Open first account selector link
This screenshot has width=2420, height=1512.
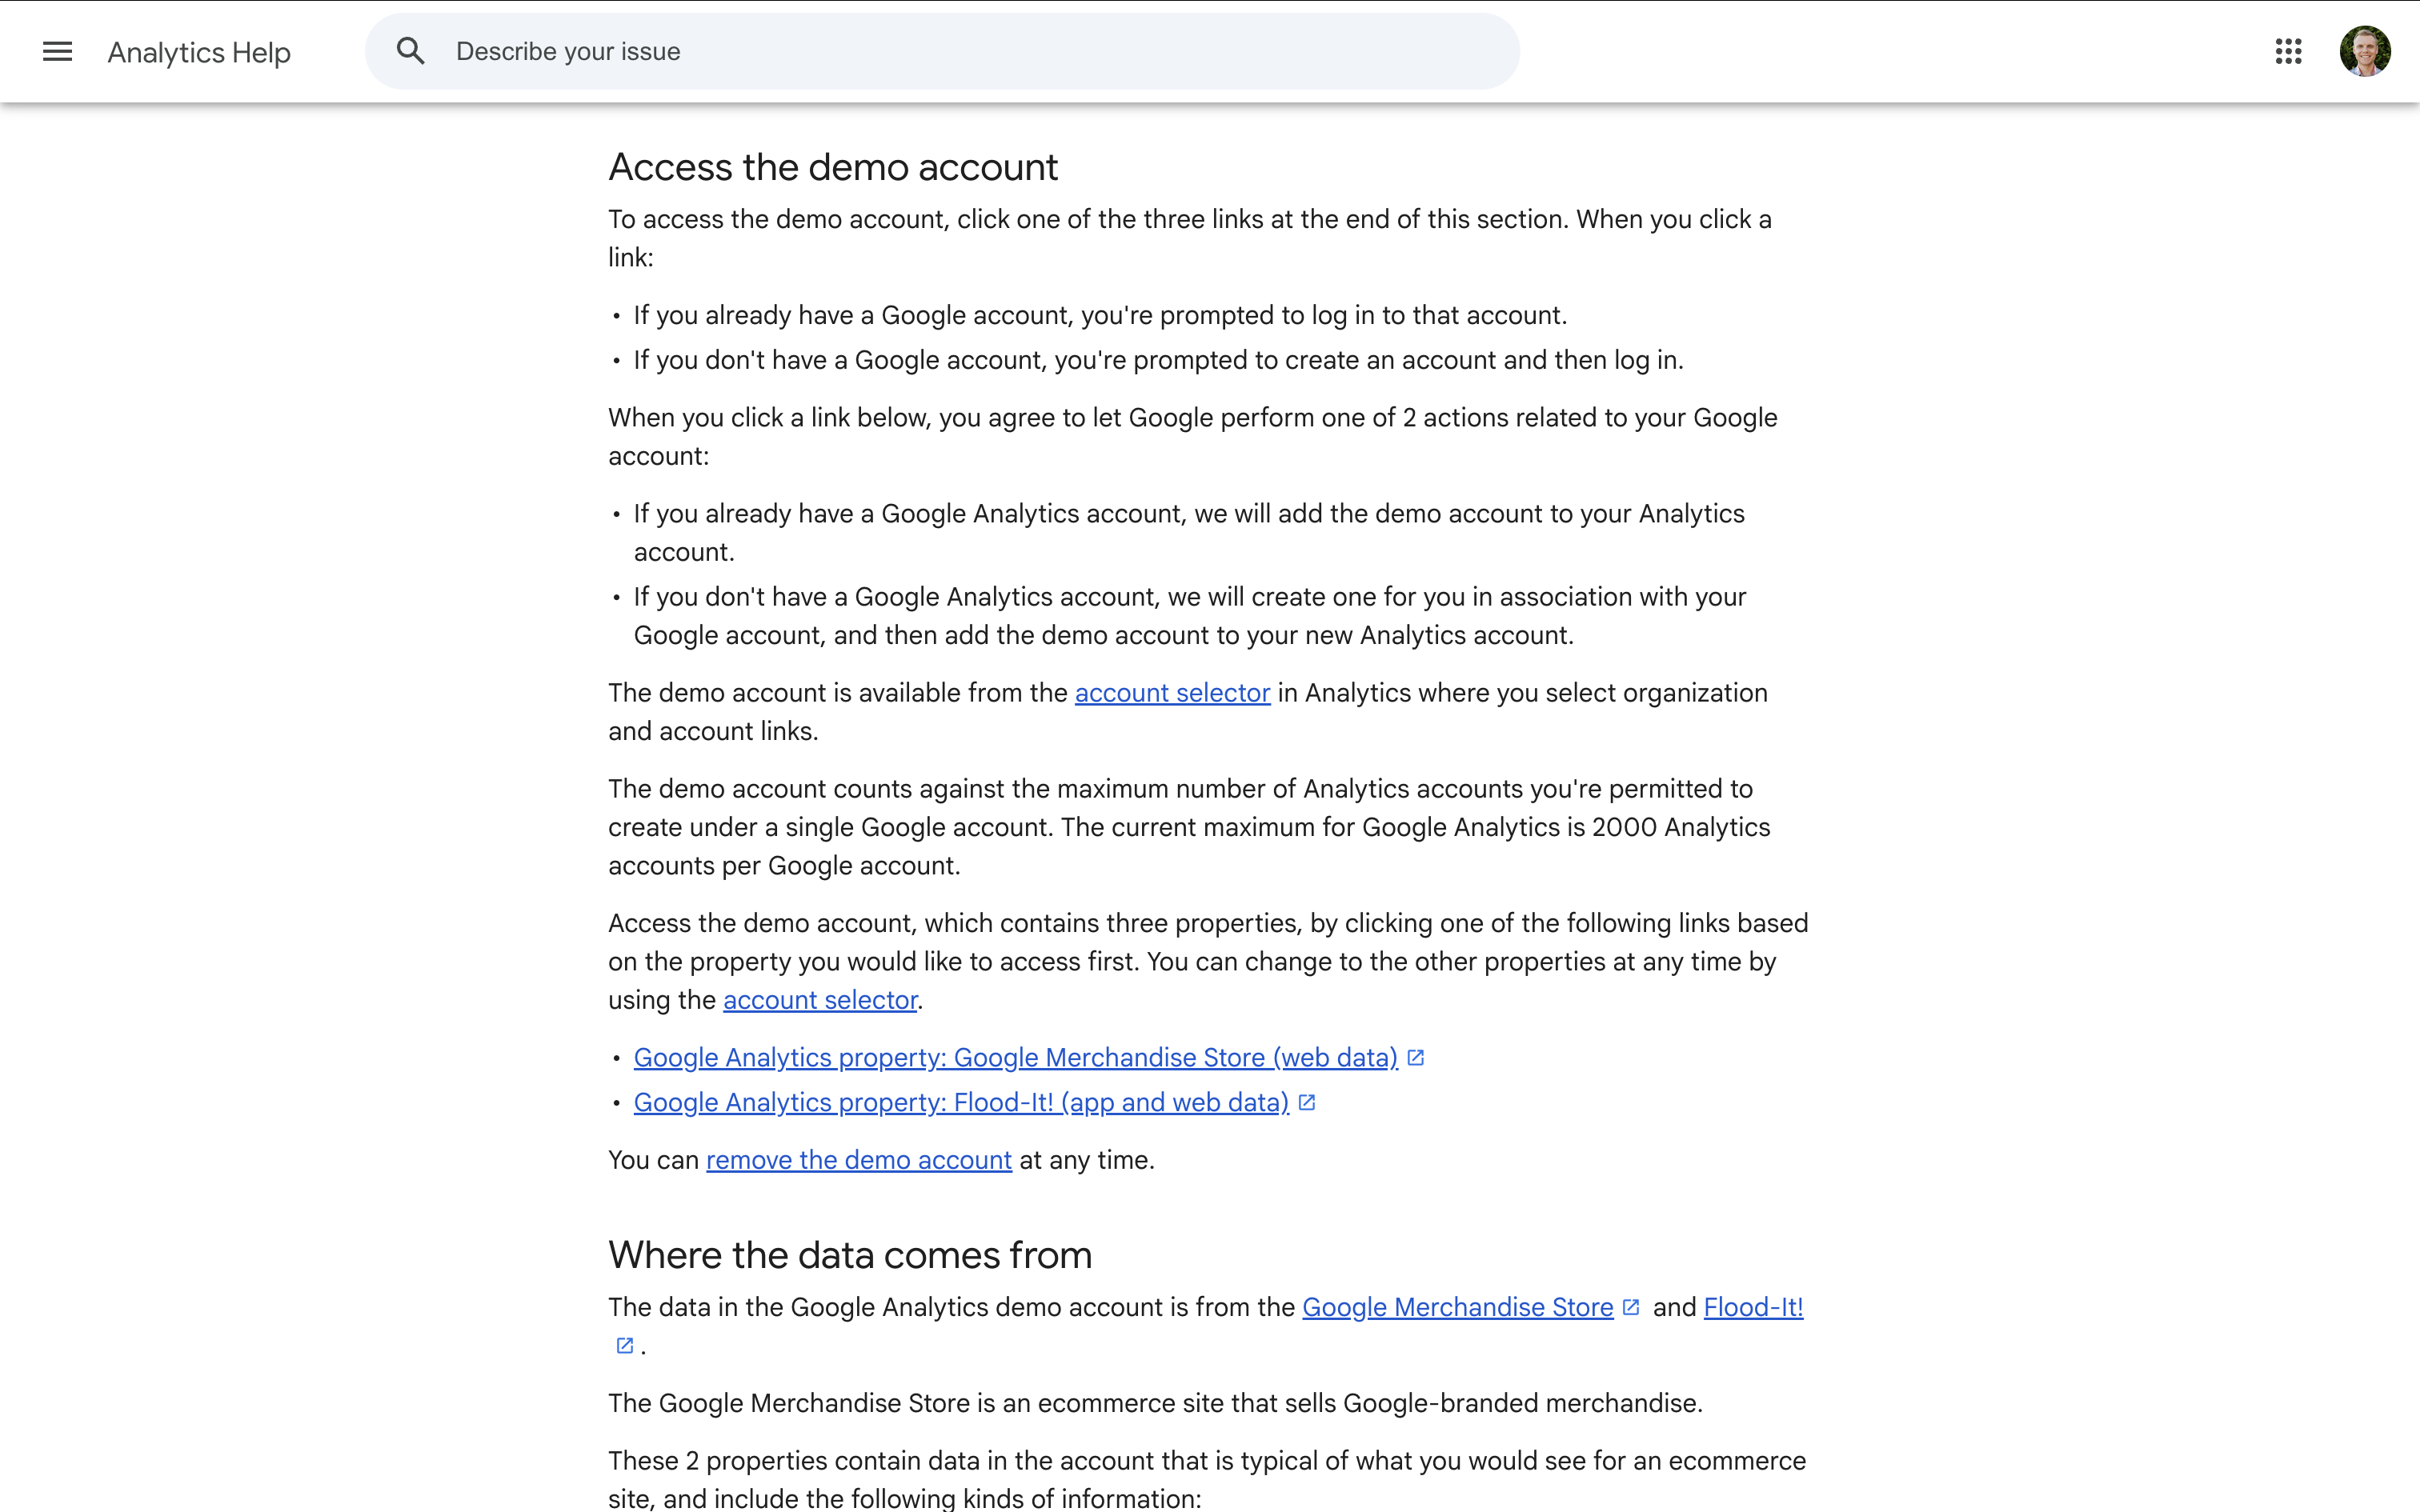pyautogui.click(x=1172, y=693)
